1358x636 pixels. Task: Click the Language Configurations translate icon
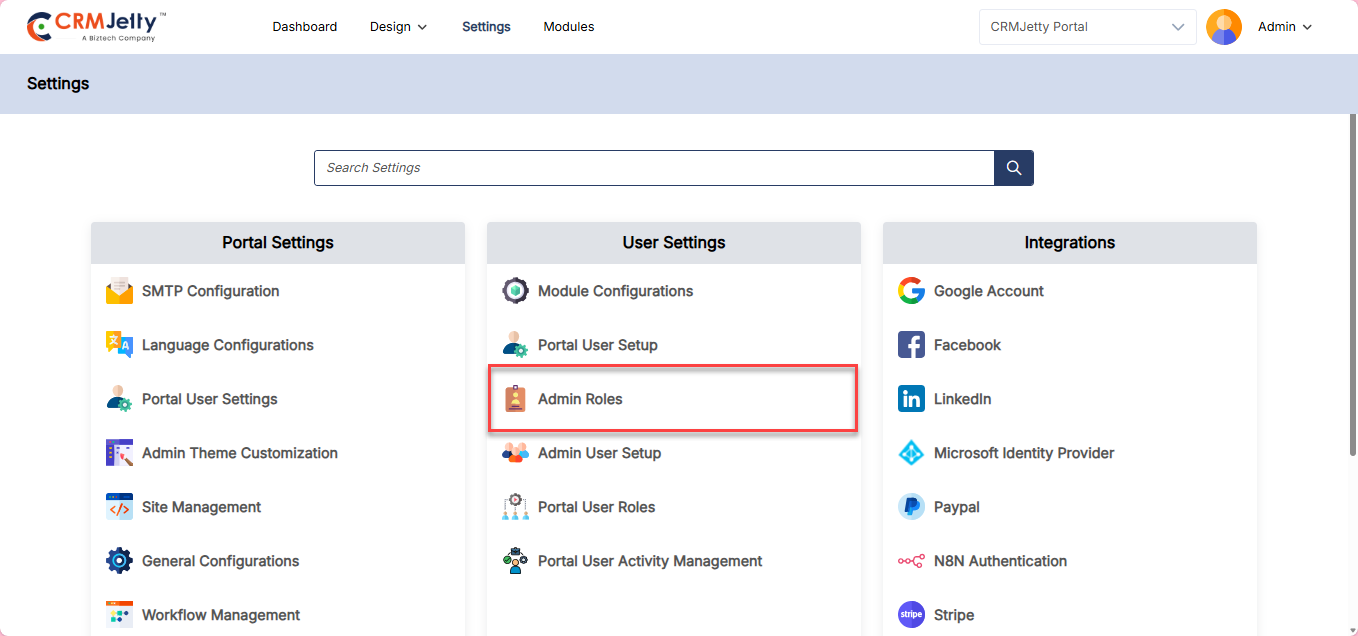point(119,345)
